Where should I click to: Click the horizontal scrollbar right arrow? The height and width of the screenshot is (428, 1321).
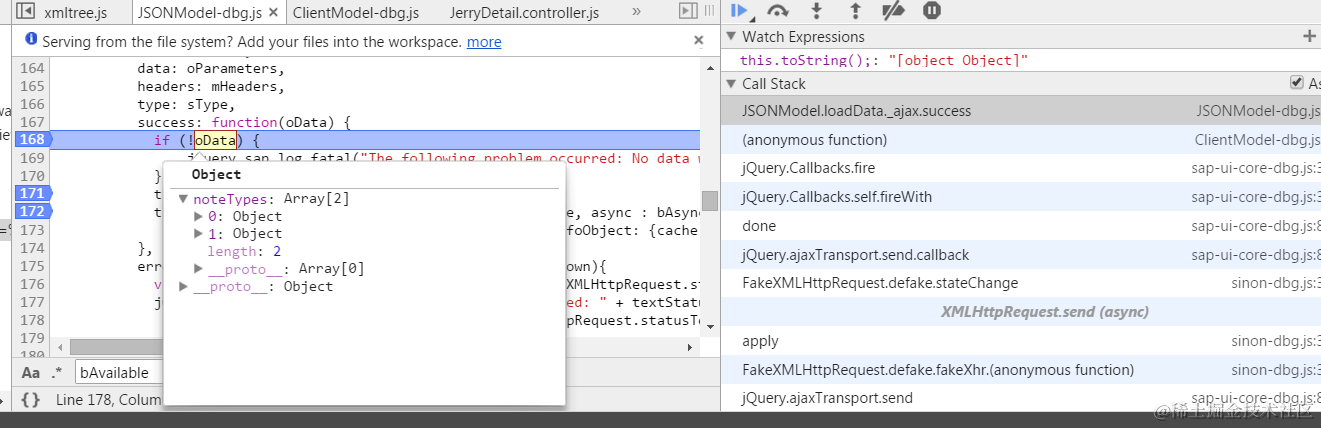coord(689,347)
